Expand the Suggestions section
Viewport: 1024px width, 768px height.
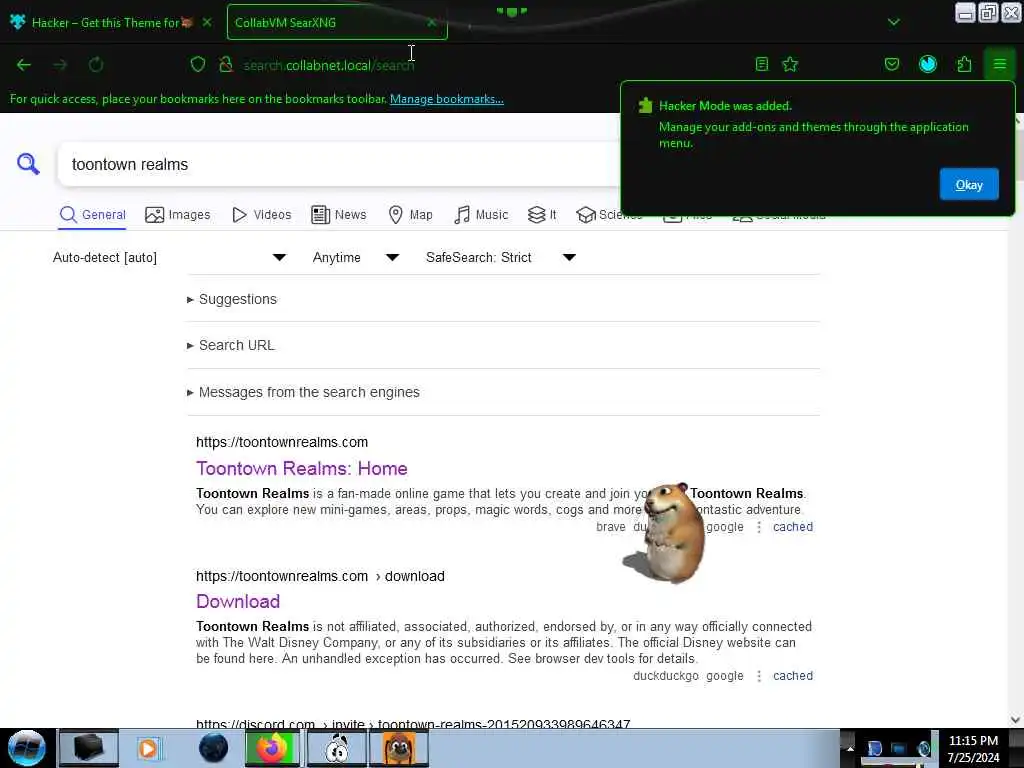tap(232, 299)
